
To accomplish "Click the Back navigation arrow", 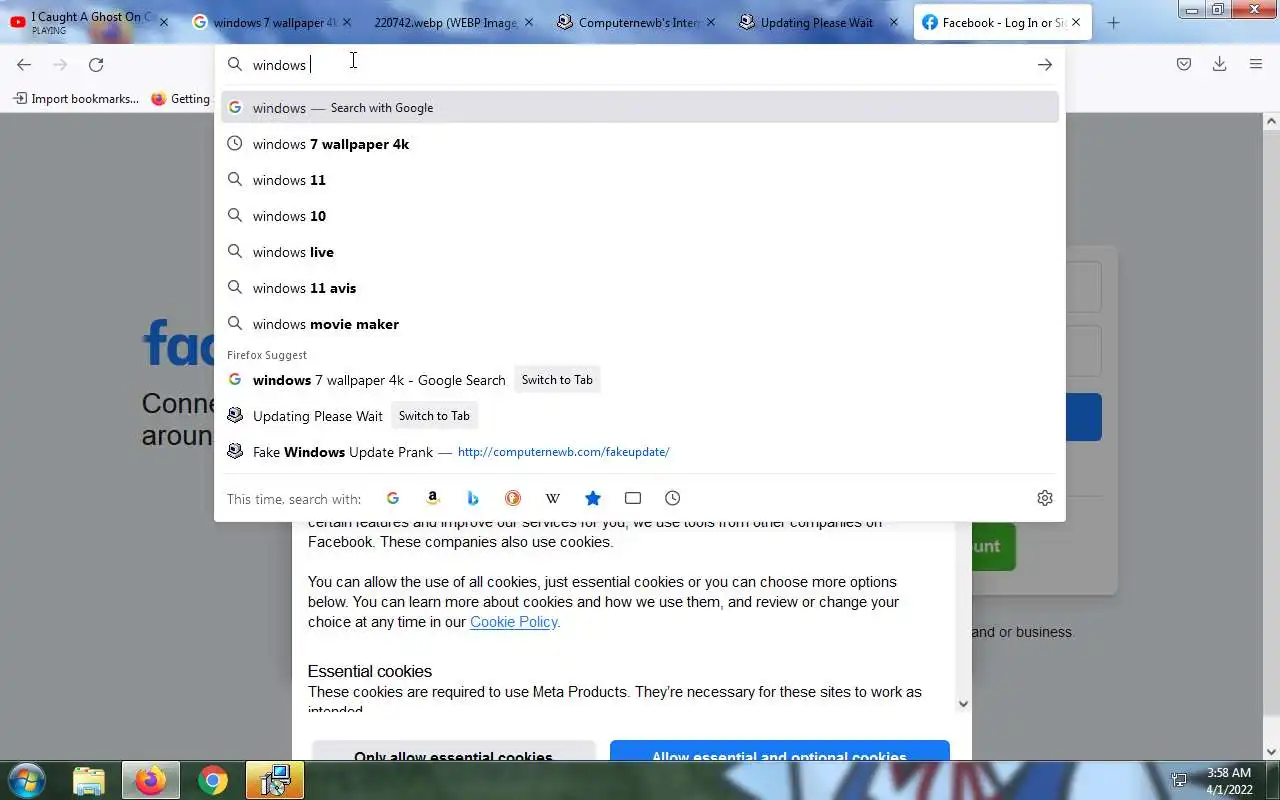I will (24, 65).
